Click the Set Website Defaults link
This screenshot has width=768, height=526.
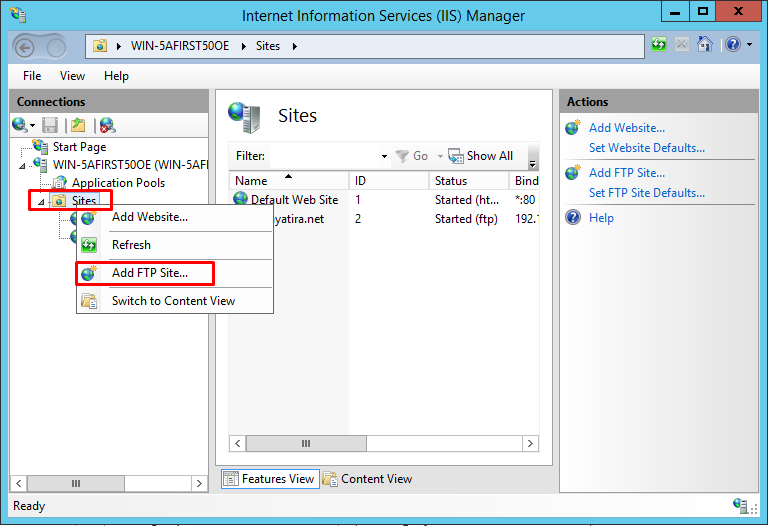pos(646,148)
